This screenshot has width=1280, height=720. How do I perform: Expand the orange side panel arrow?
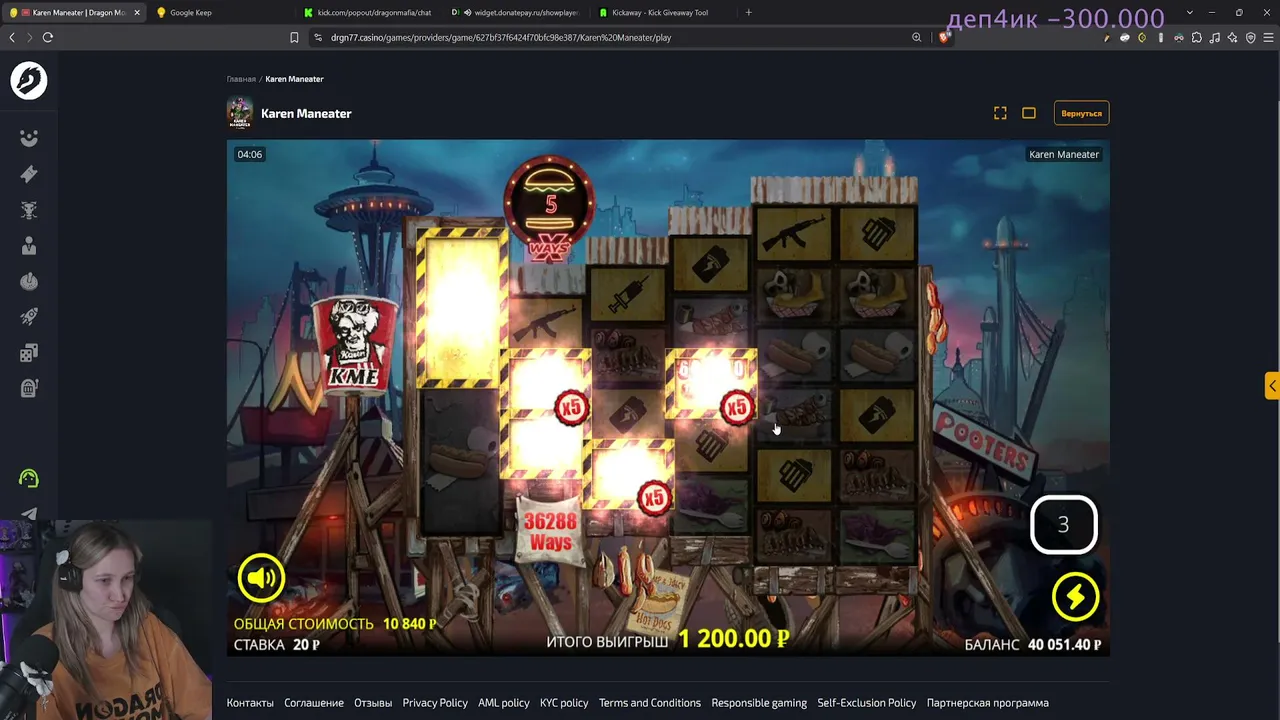[1272, 386]
